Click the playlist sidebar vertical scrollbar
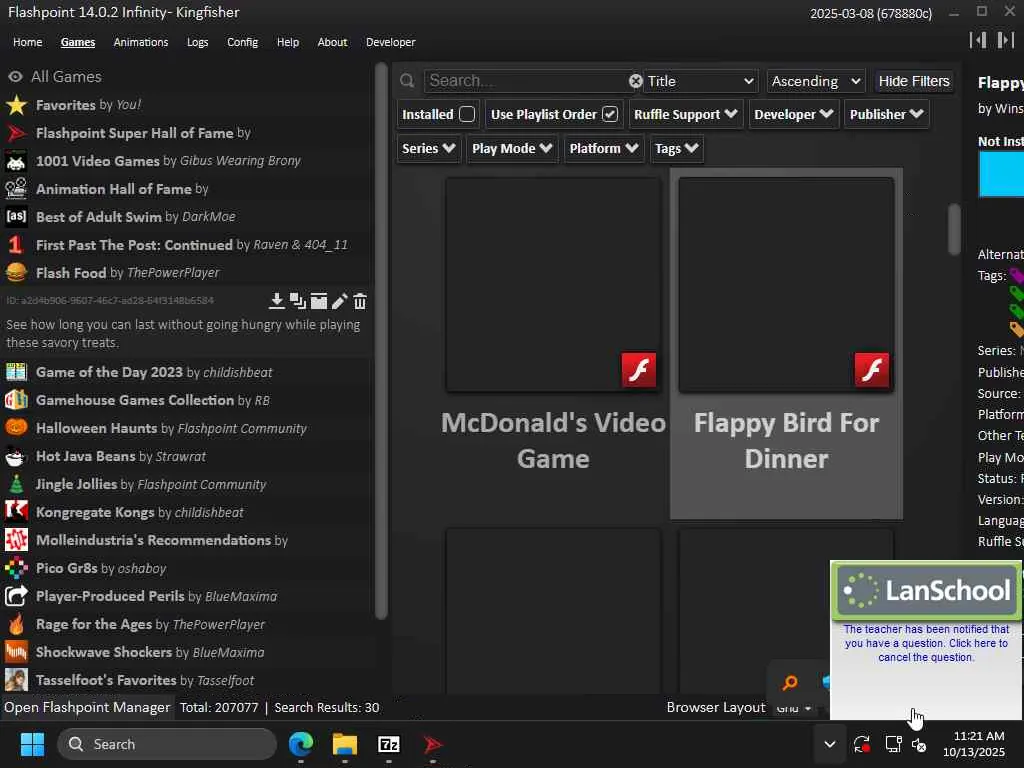This screenshot has height=768, width=1024. [x=381, y=340]
